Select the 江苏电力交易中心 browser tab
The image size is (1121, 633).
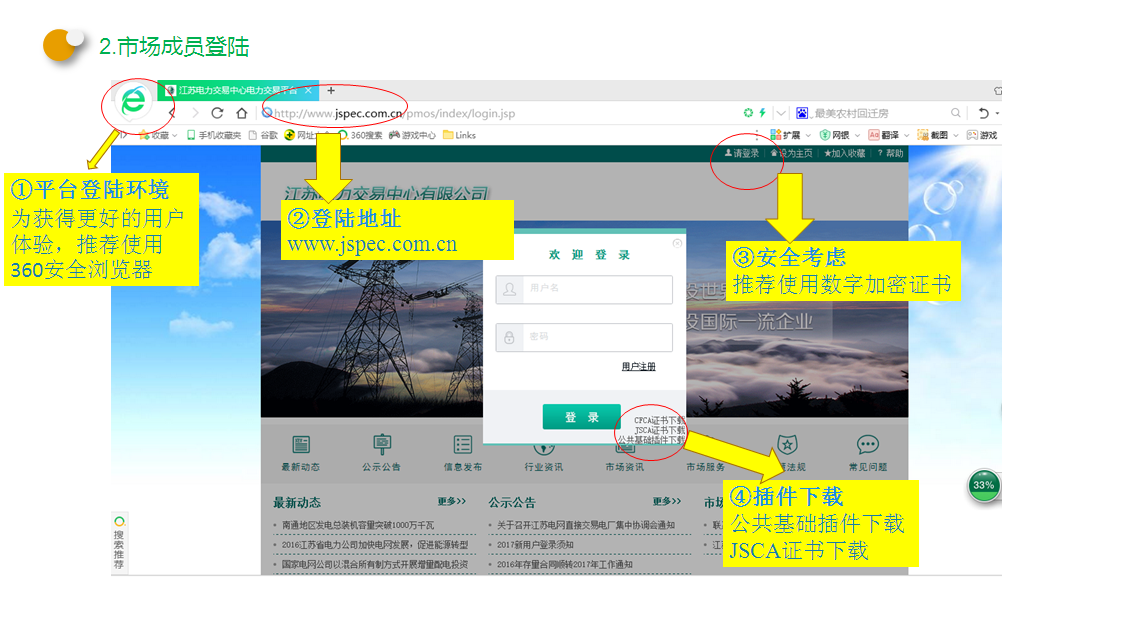tap(237, 90)
